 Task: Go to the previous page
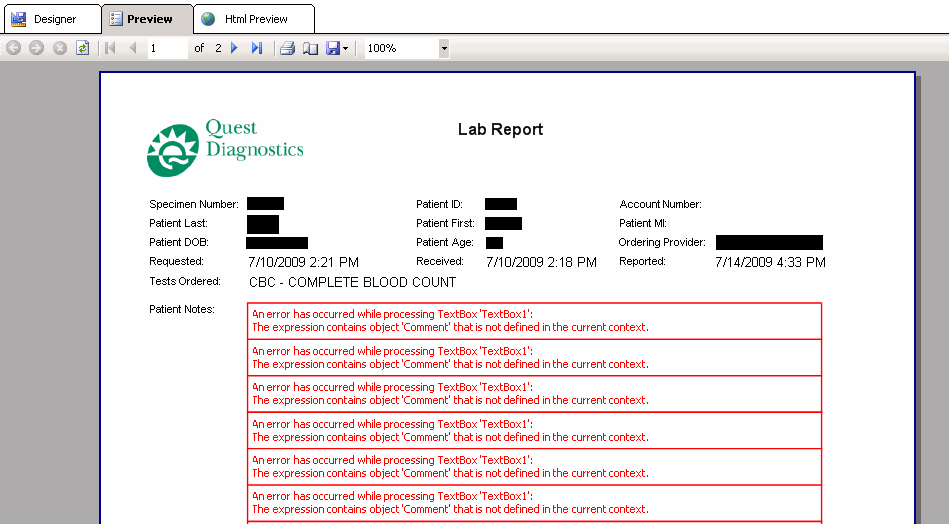pos(133,48)
